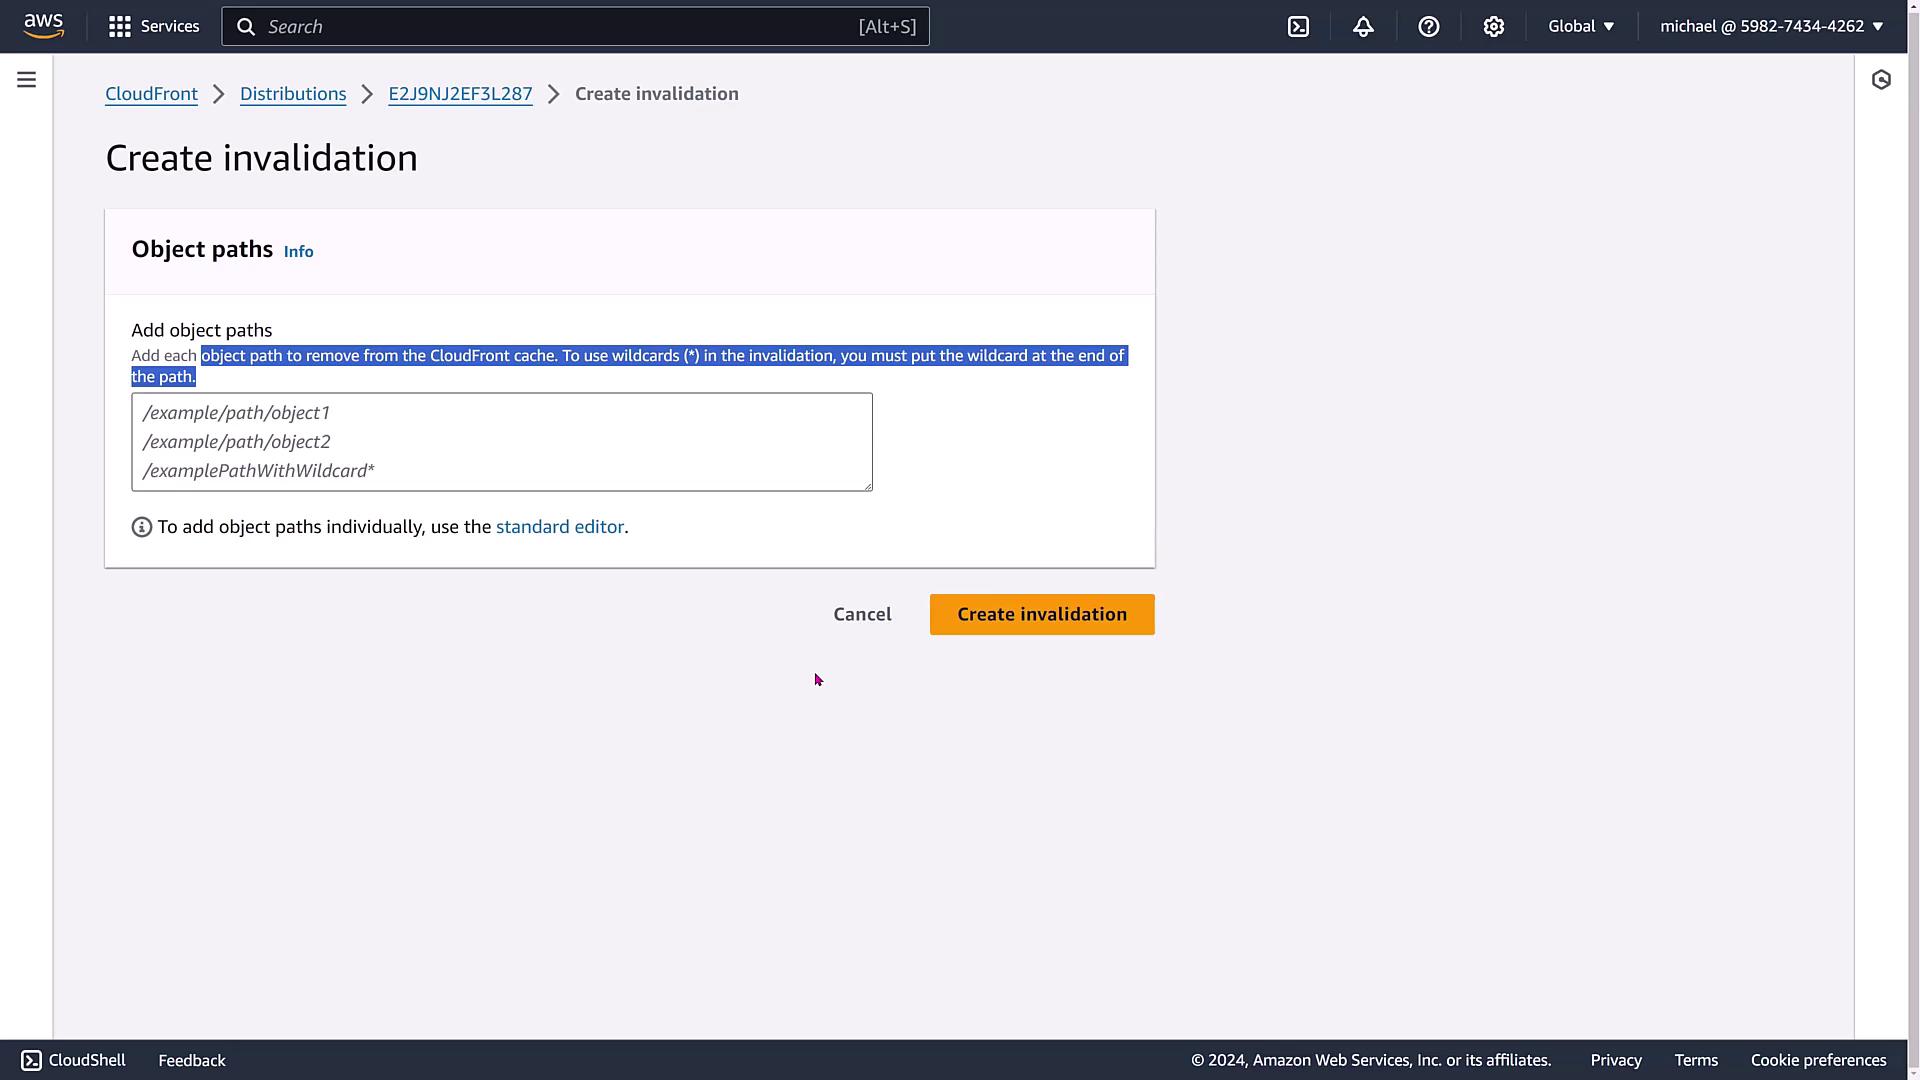Click the top search bar
The height and width of the screenshot is (1080, 1920).
click(x=575, y=27)
